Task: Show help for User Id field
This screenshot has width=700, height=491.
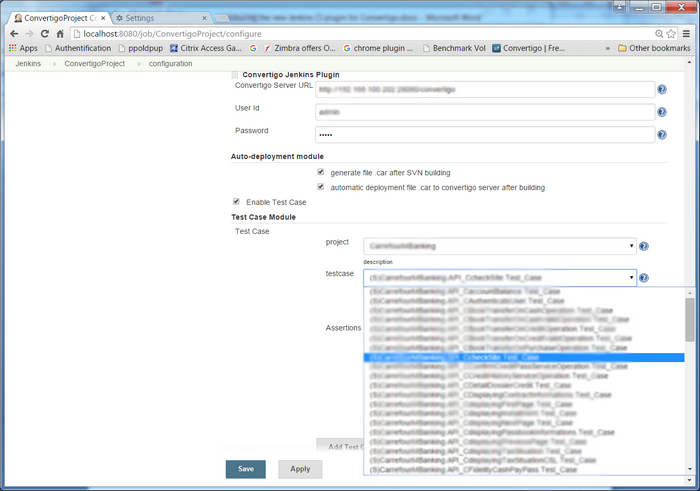Action: point(662,112)
